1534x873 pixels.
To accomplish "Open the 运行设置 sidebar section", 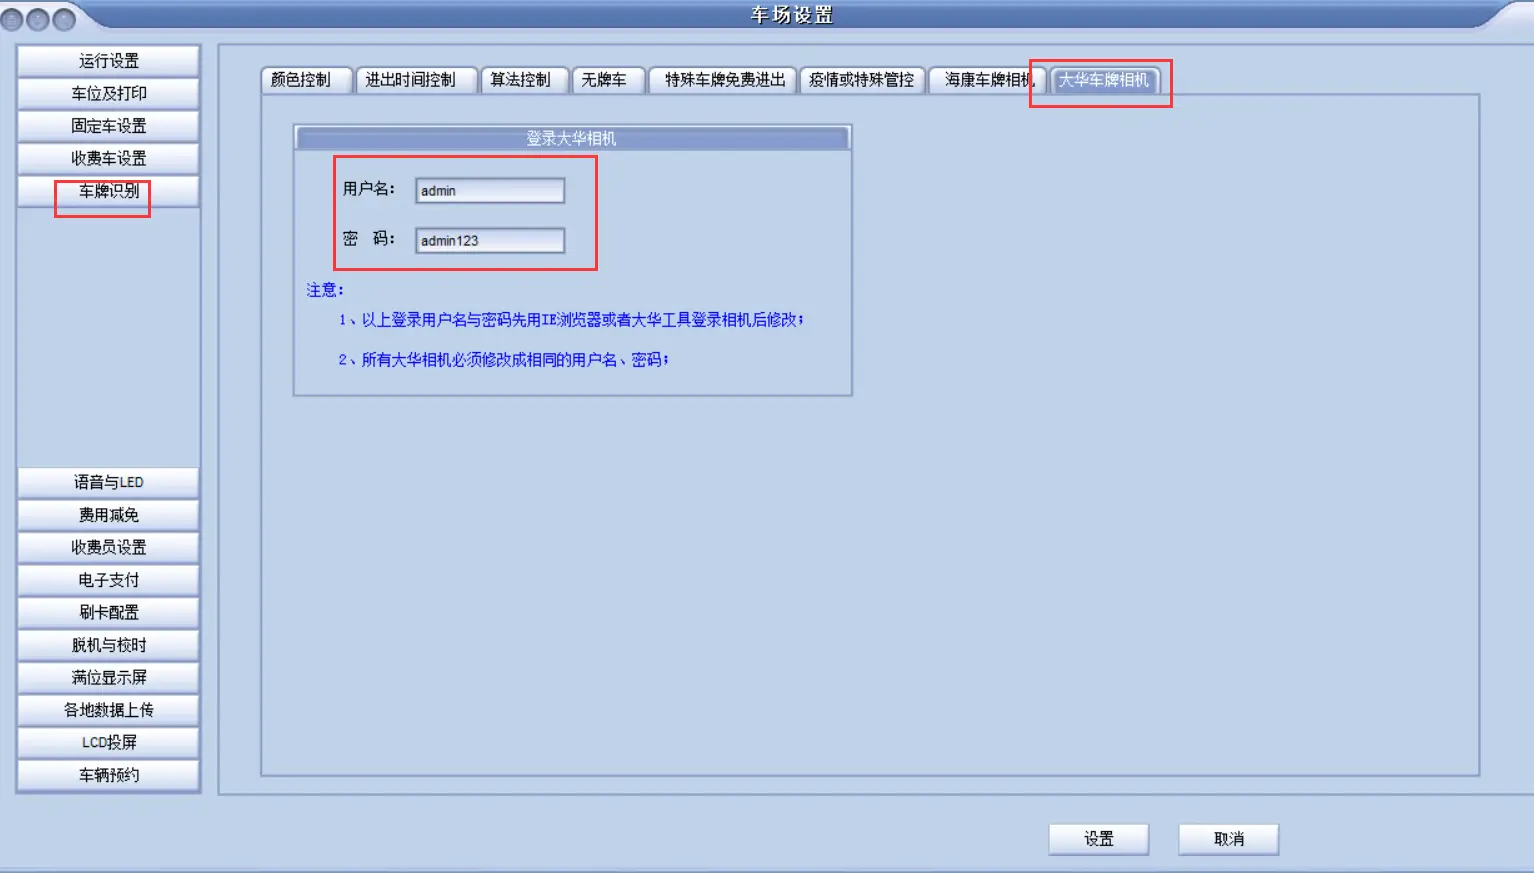I will tap(108, 61).
